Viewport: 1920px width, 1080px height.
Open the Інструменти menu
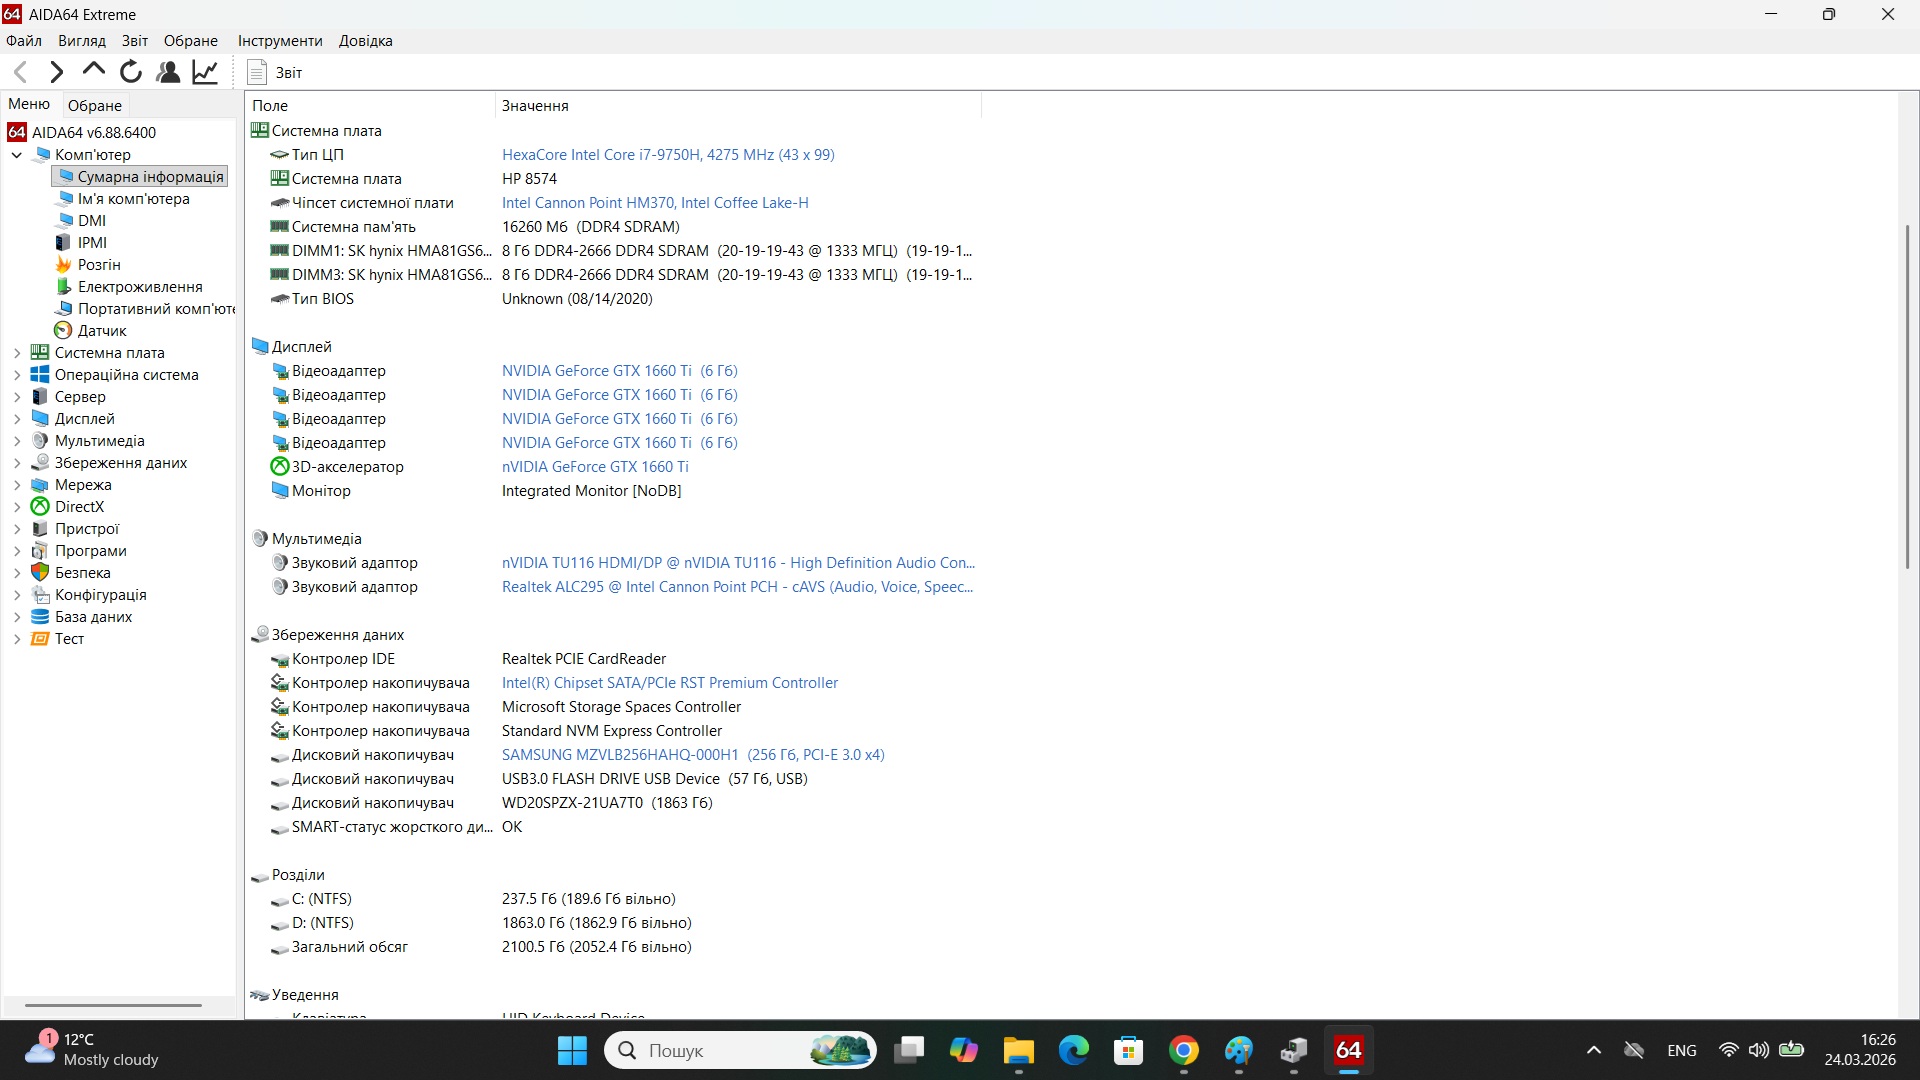click(279, 40)
